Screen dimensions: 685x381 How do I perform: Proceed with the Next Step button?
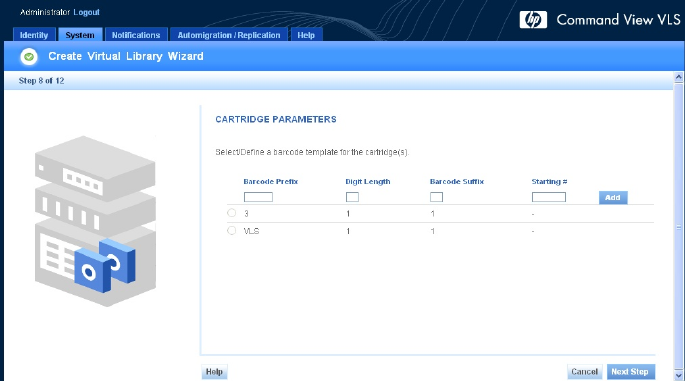(630, 372)
